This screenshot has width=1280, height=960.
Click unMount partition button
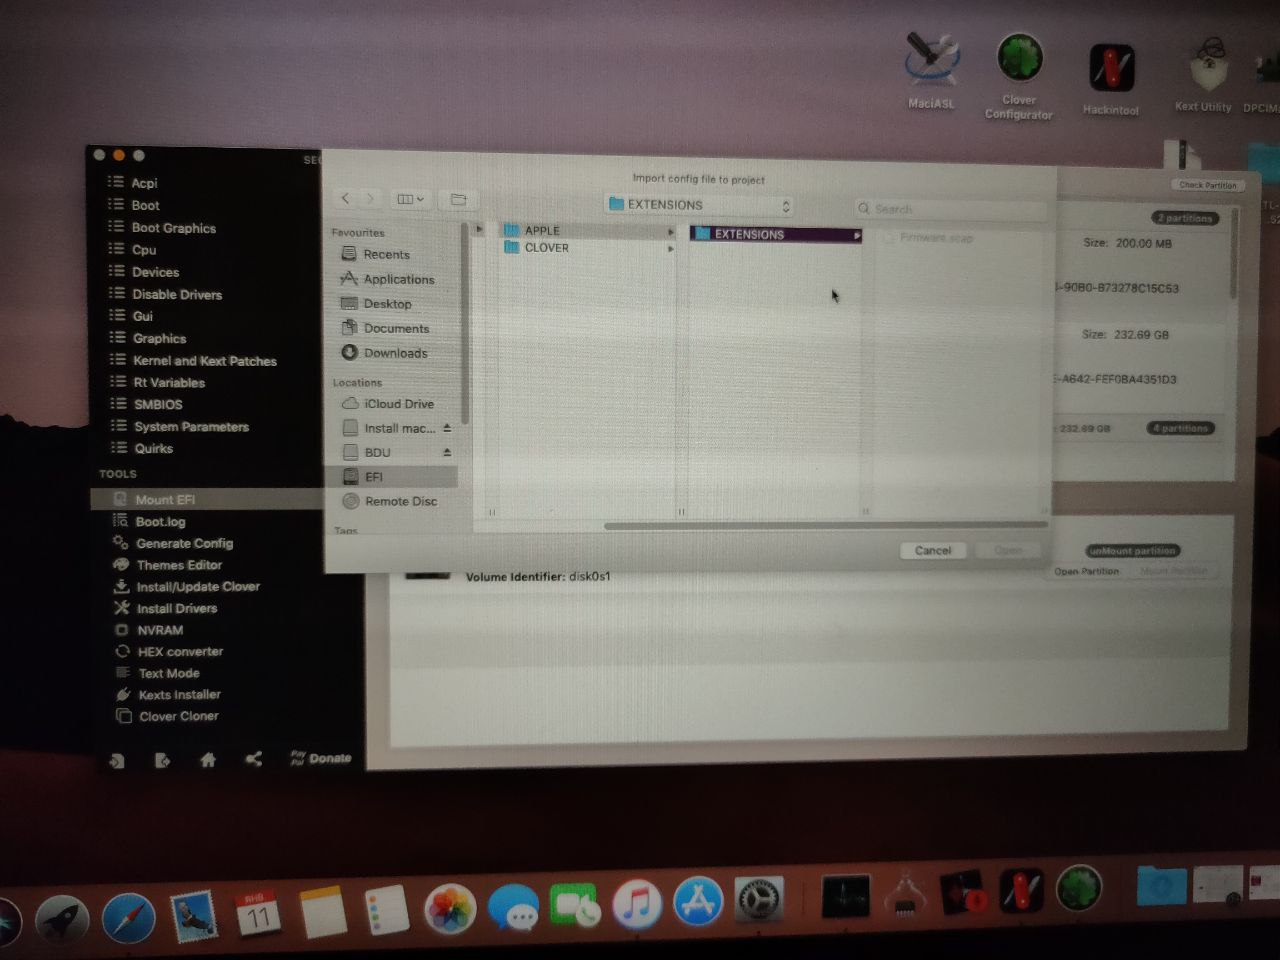(1132, 551)
